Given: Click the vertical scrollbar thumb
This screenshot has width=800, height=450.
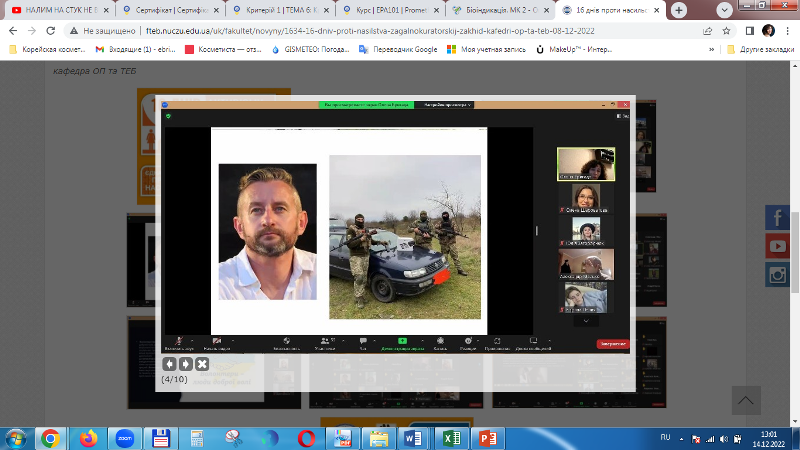Looking at the screenshot, I should point(795,252).
